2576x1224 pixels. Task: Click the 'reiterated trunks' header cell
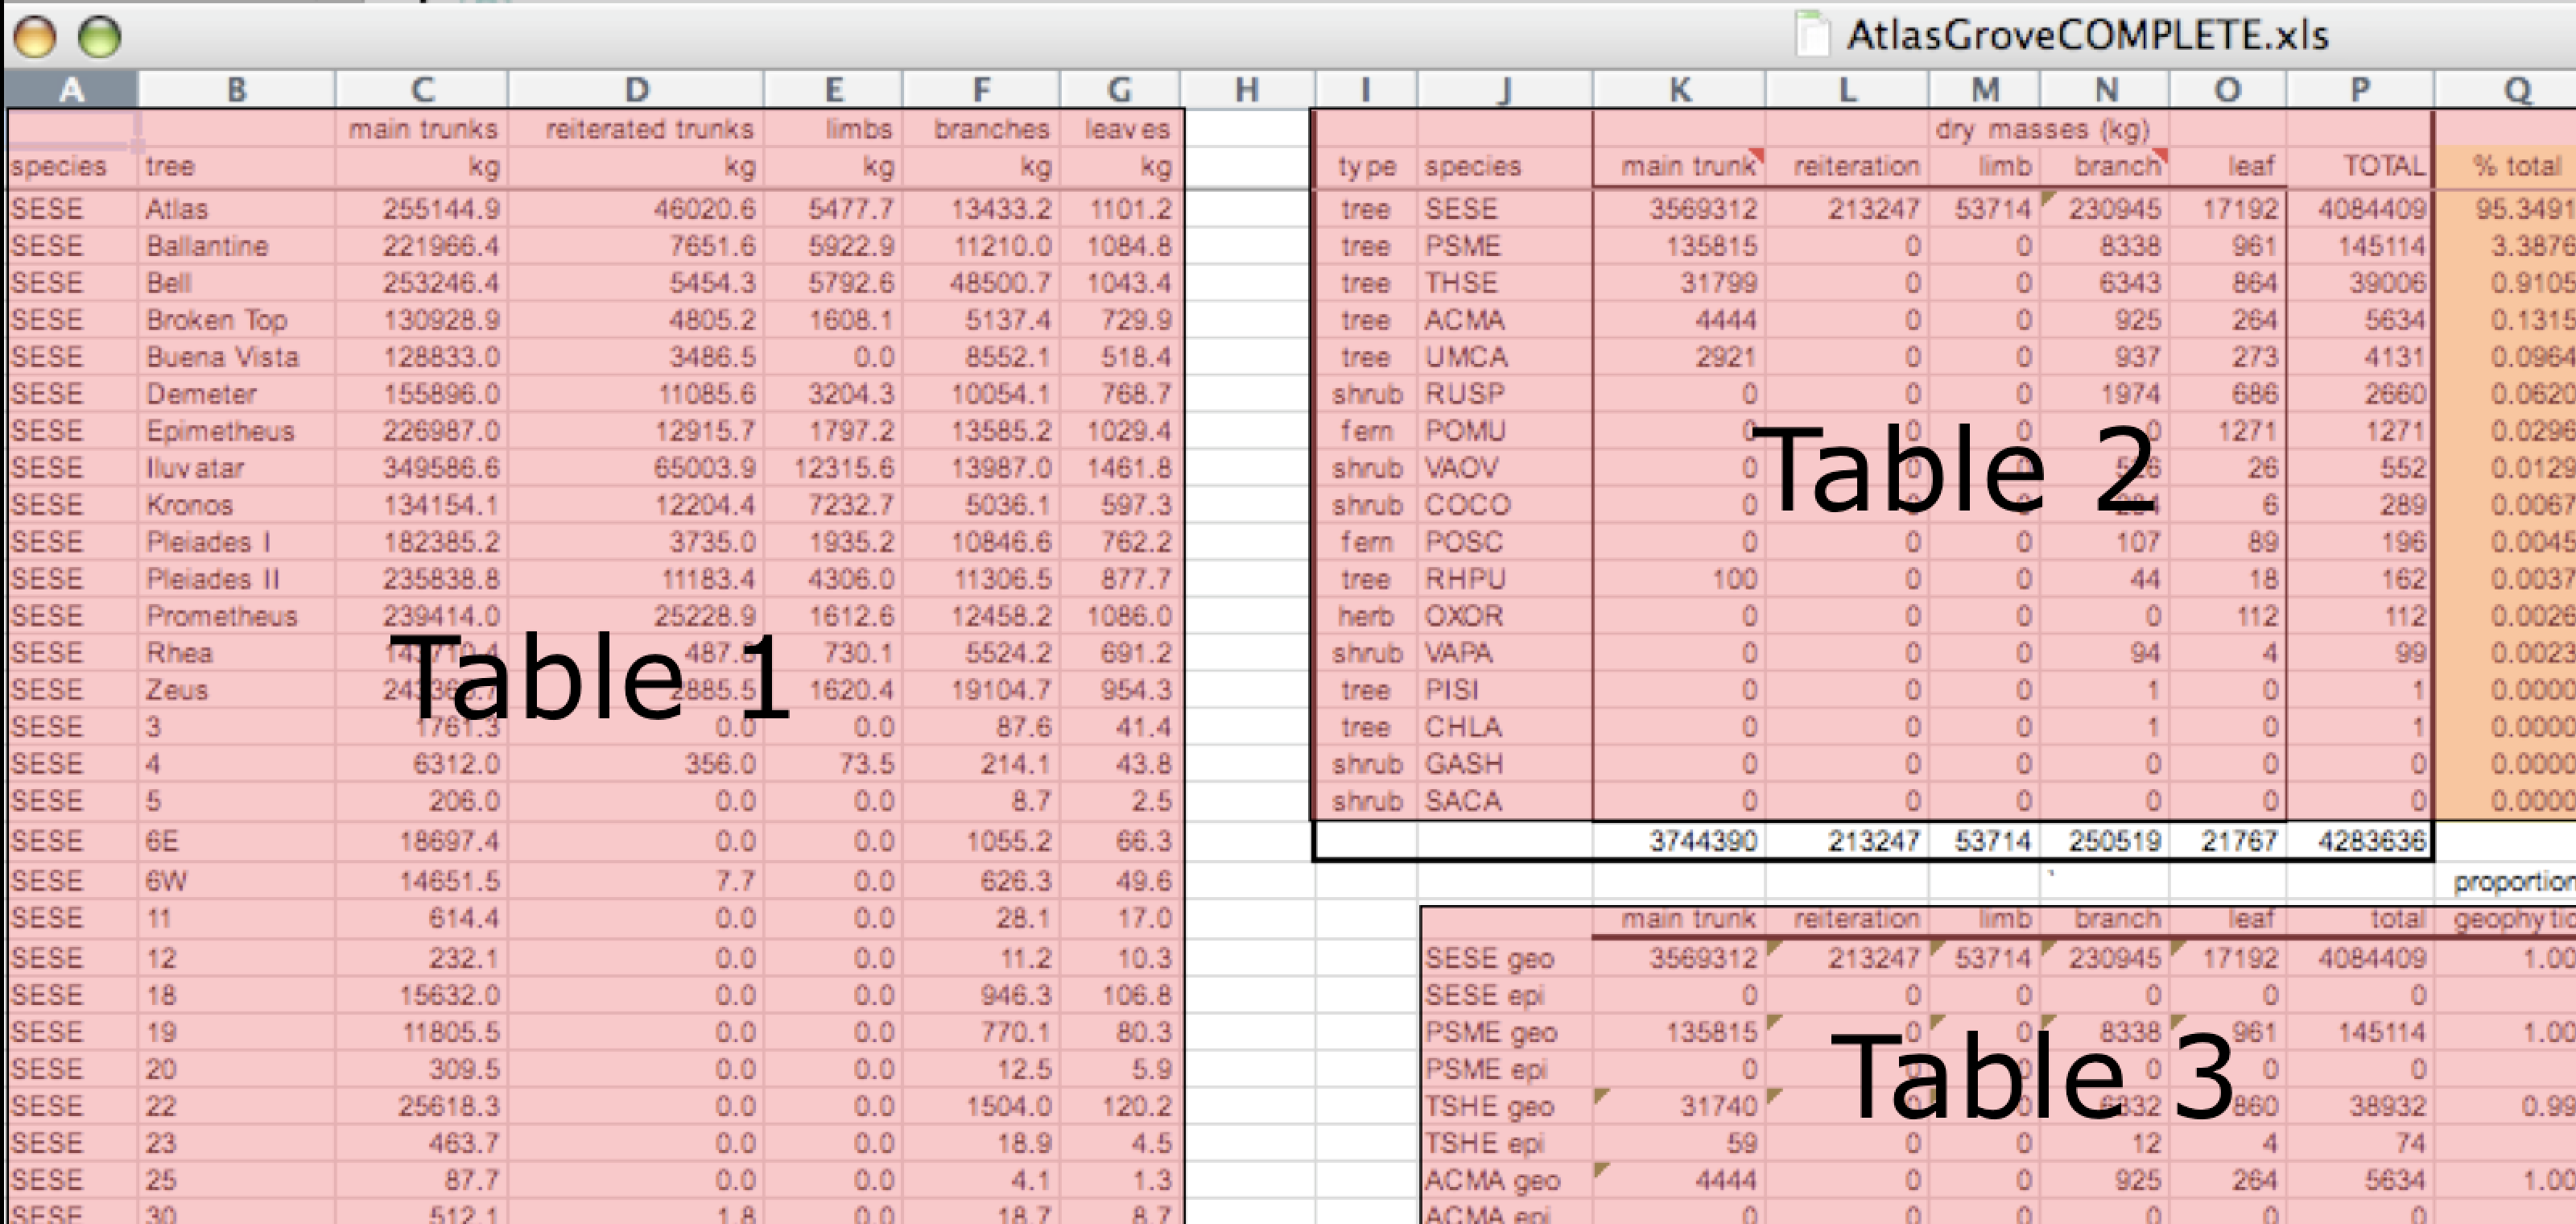(648, 129)
